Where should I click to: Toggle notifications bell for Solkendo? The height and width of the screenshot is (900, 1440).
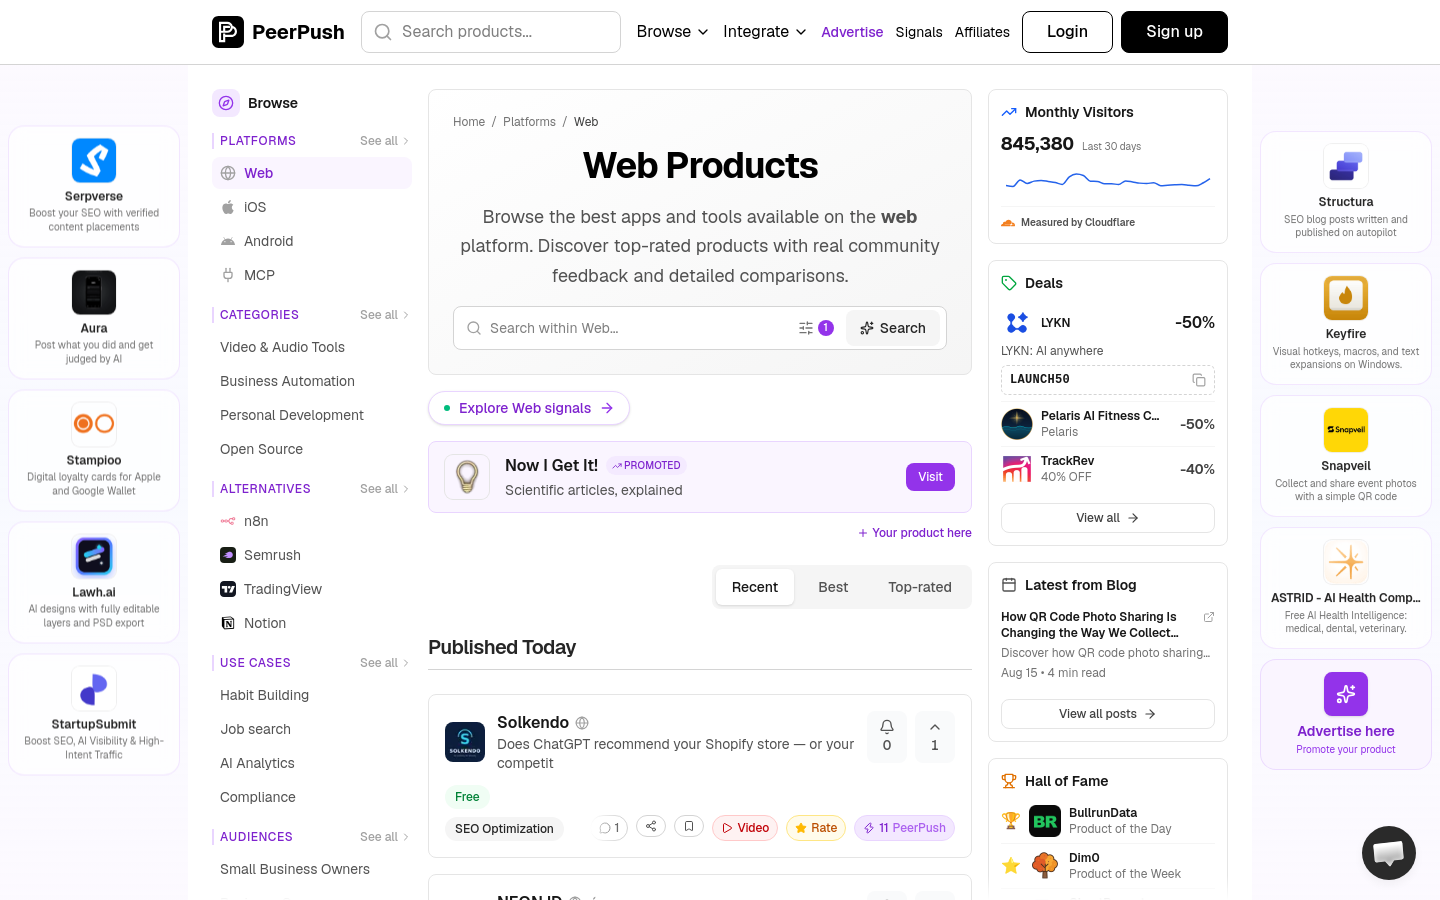click(887, 736)
